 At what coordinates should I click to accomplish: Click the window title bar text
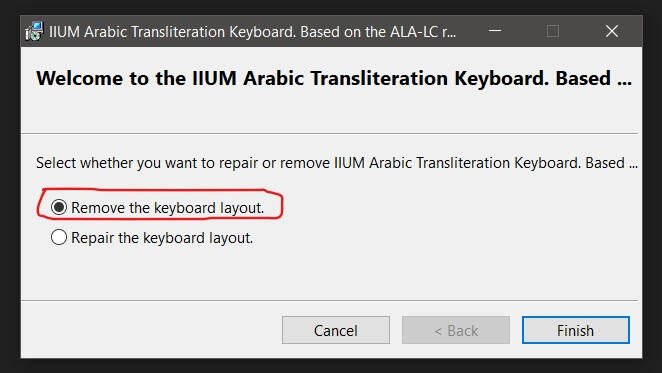point(252,32)
